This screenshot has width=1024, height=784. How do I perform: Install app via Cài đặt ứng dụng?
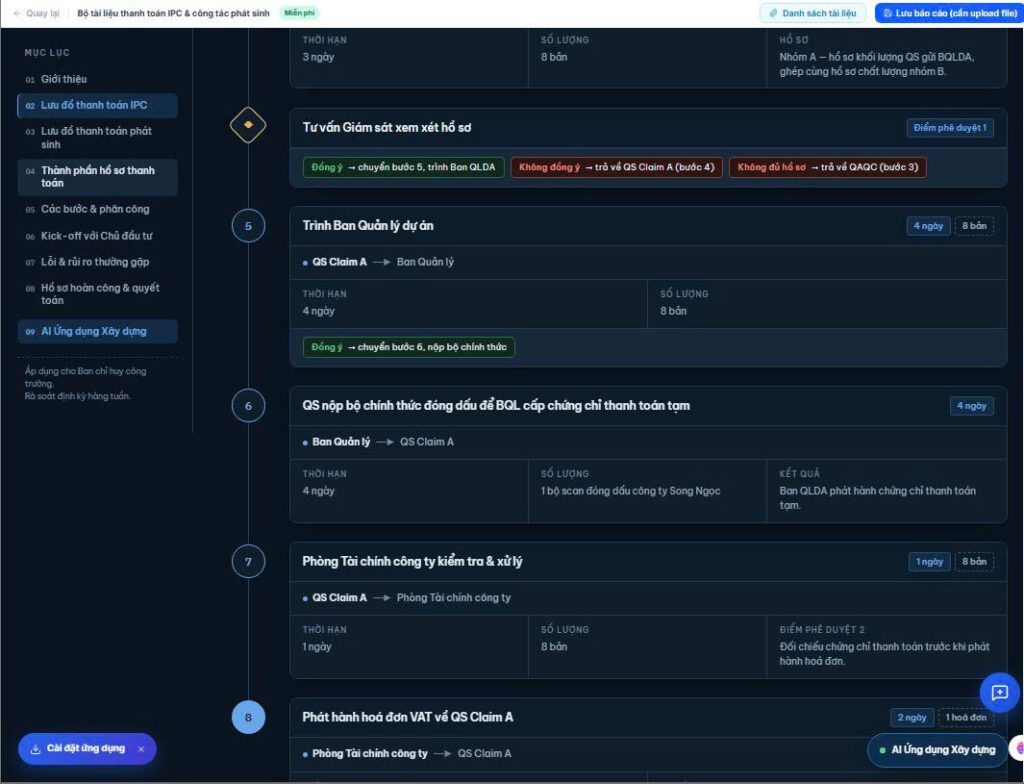[x=78, y=749]
